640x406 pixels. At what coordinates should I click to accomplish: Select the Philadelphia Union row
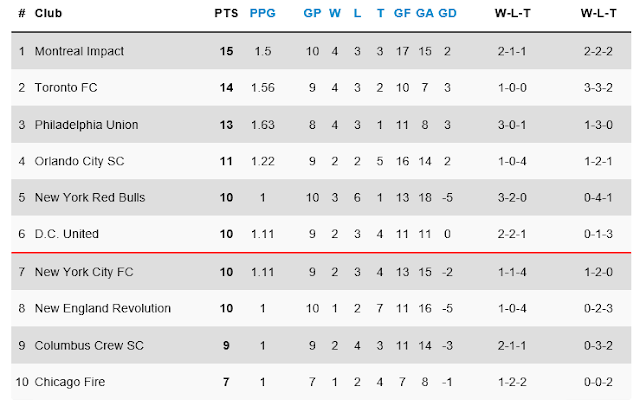click(x=321, y=124)
